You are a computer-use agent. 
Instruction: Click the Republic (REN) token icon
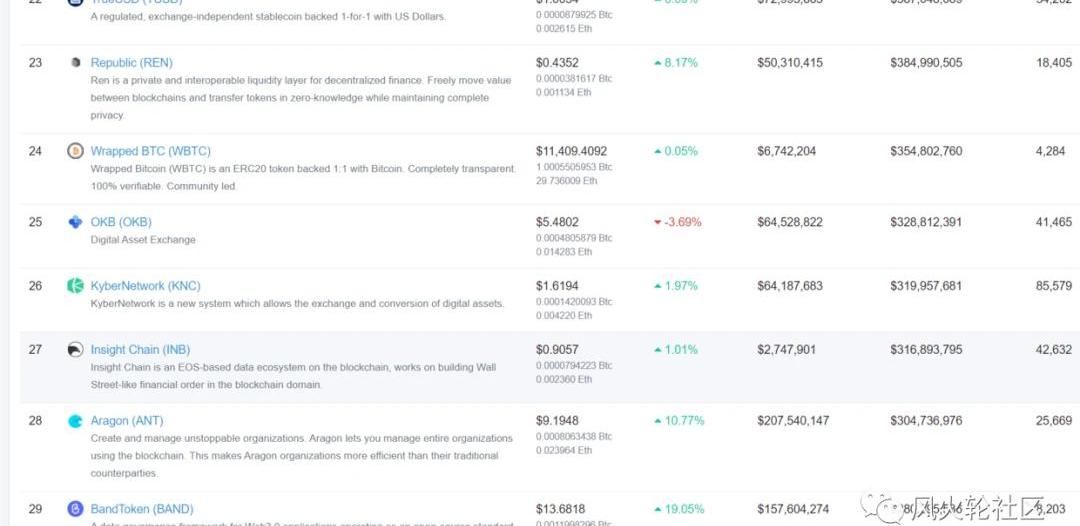pos(75,62)
